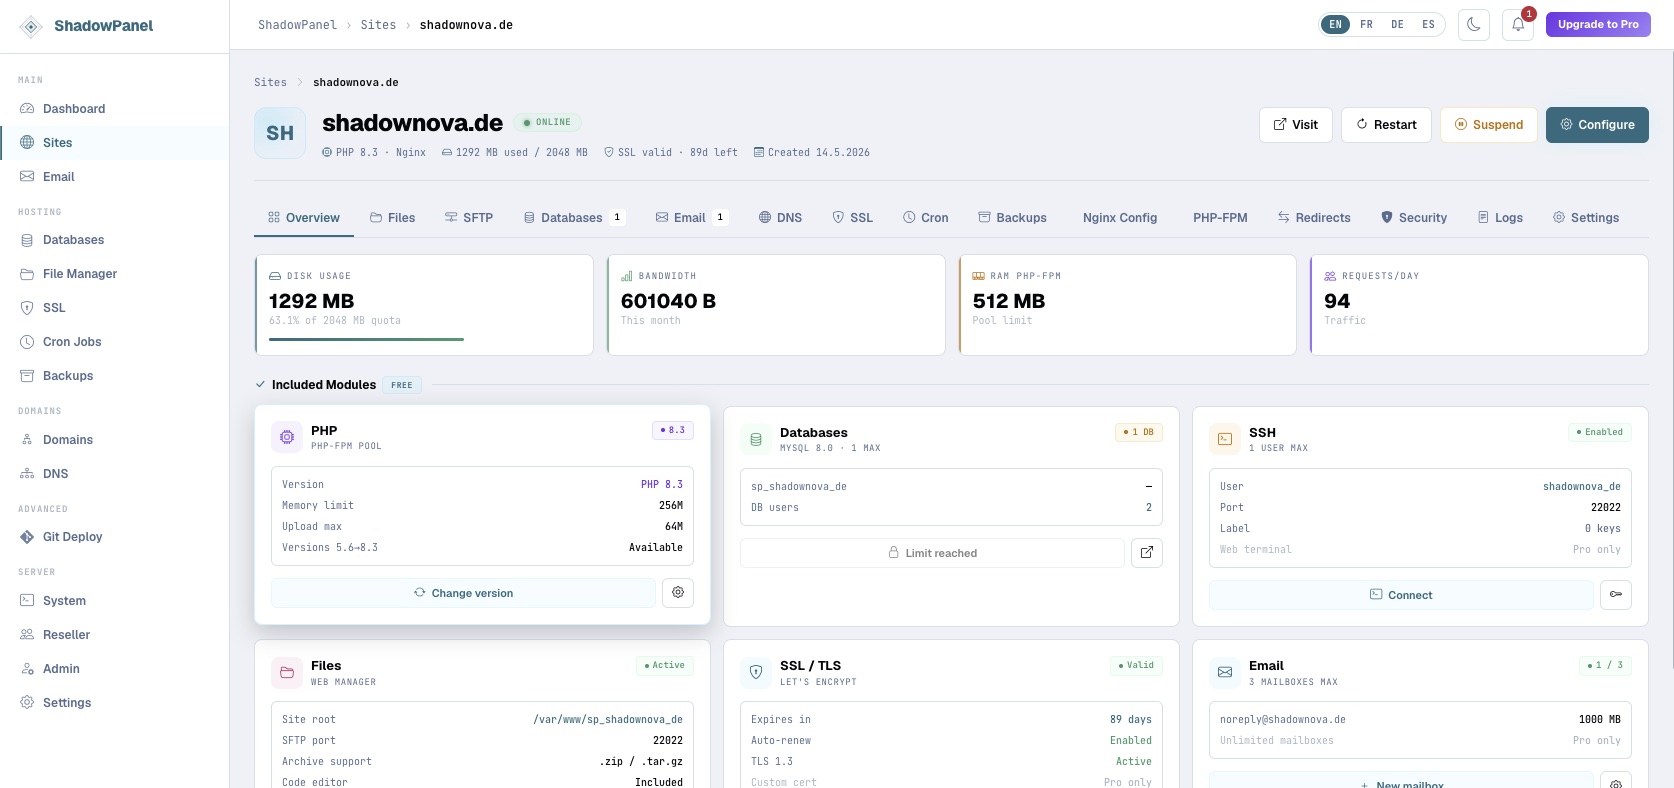Open the Backups tab
Viewport: 1674px width, 788px height.
[x=1012, y=218]
